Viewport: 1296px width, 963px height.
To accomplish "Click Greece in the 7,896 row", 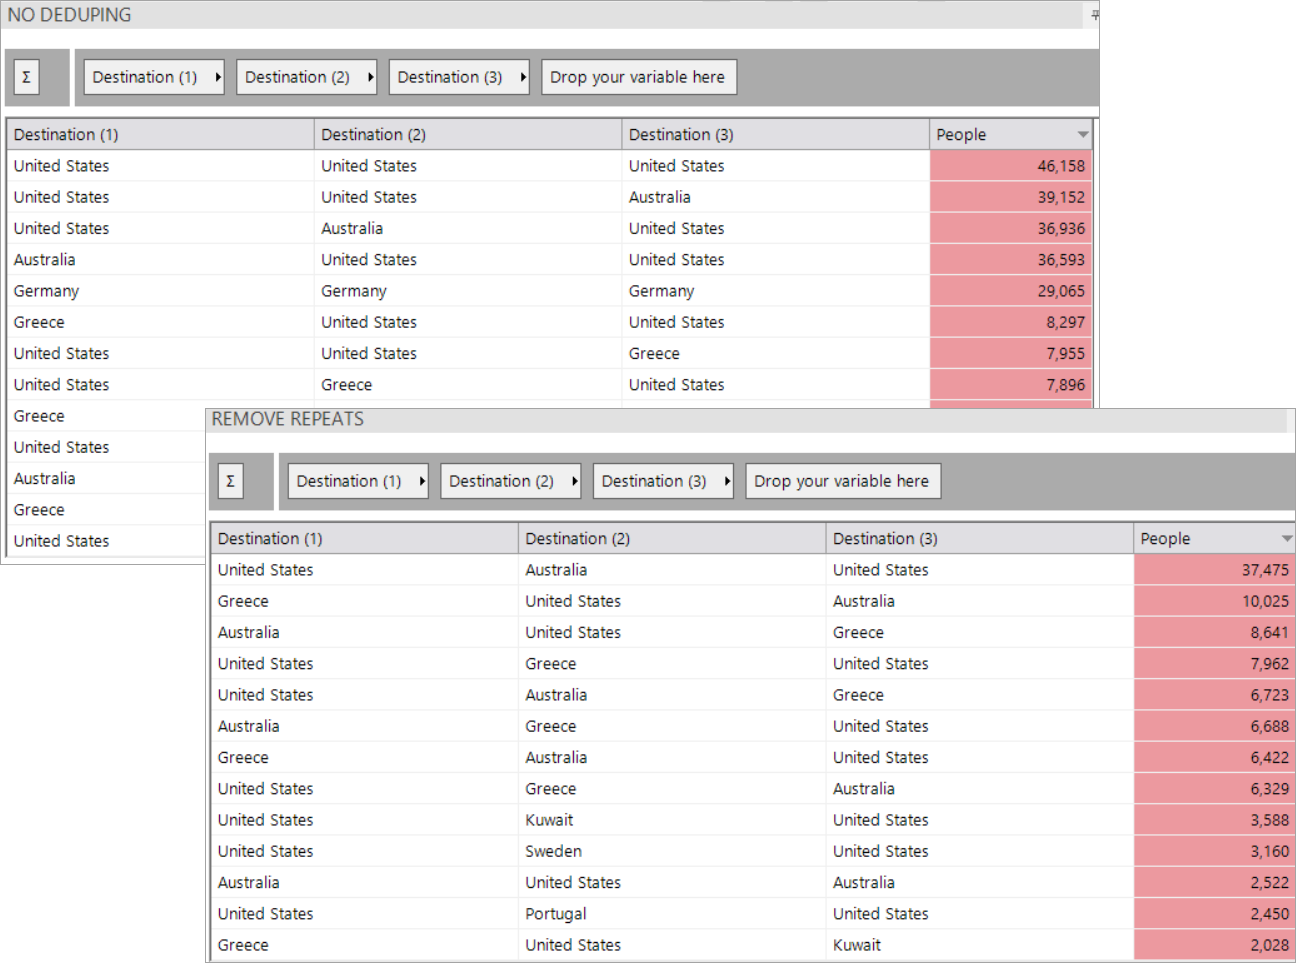I will (x=347, y=385).
